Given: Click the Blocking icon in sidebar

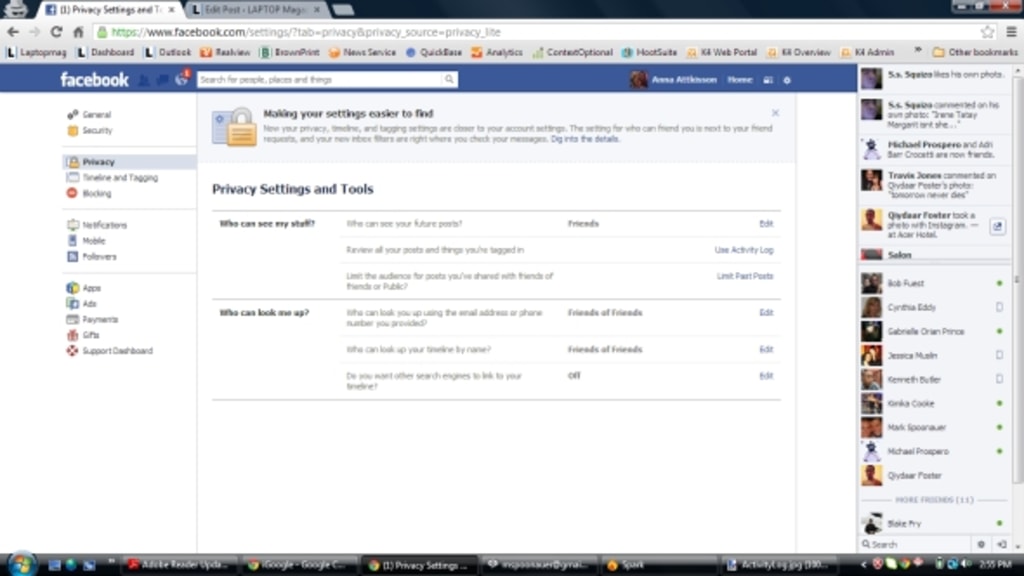Looking at the screenshot, I should tap(72, 193).
